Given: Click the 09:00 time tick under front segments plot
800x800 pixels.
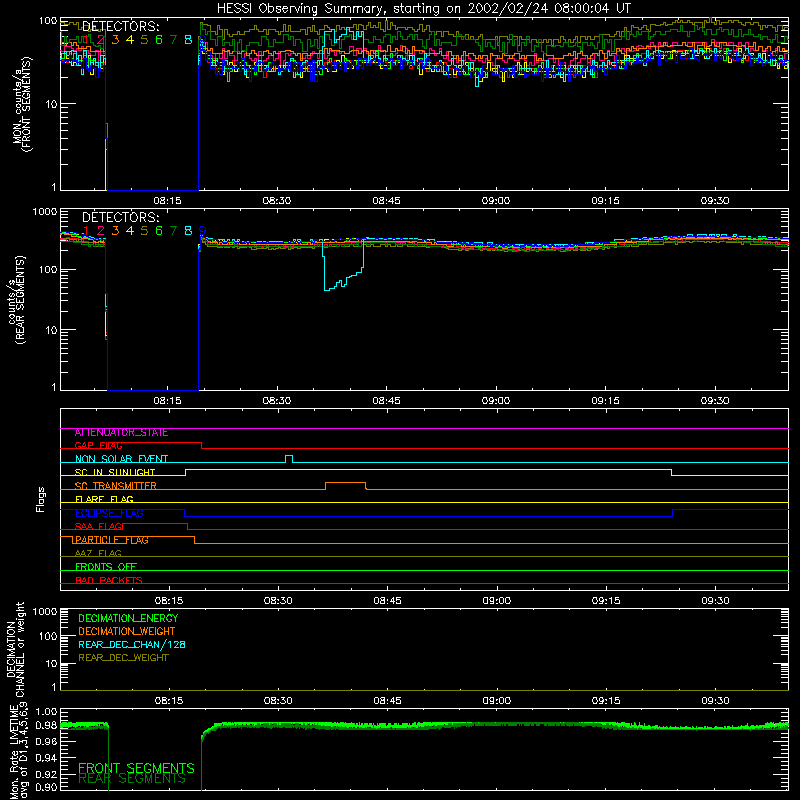Looking at the screenshot, I should [495, 201].
